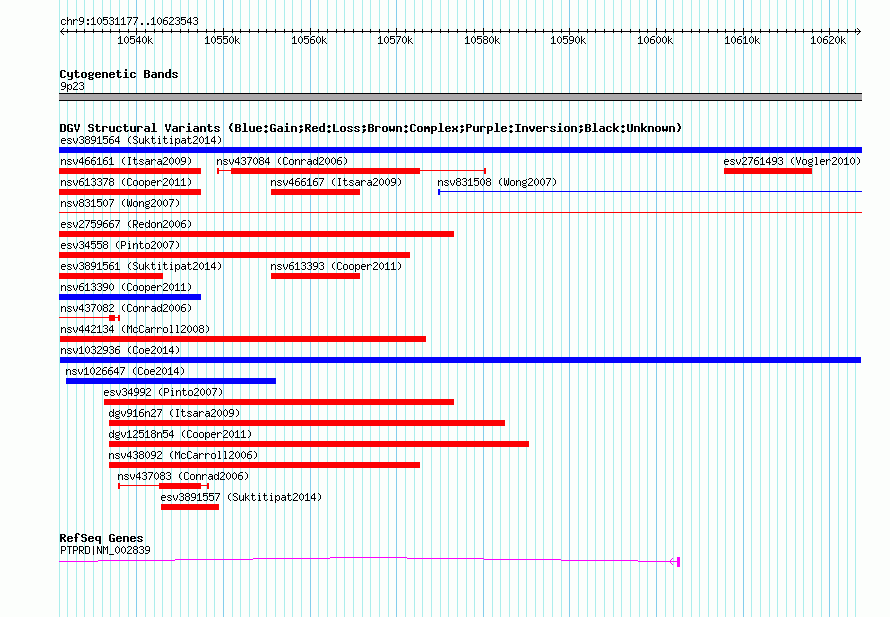The width and height of the screenshot is (890, 617).
Task: Click the esv3891561 (Suktitipat2014) label
Action: click(141, 266)
